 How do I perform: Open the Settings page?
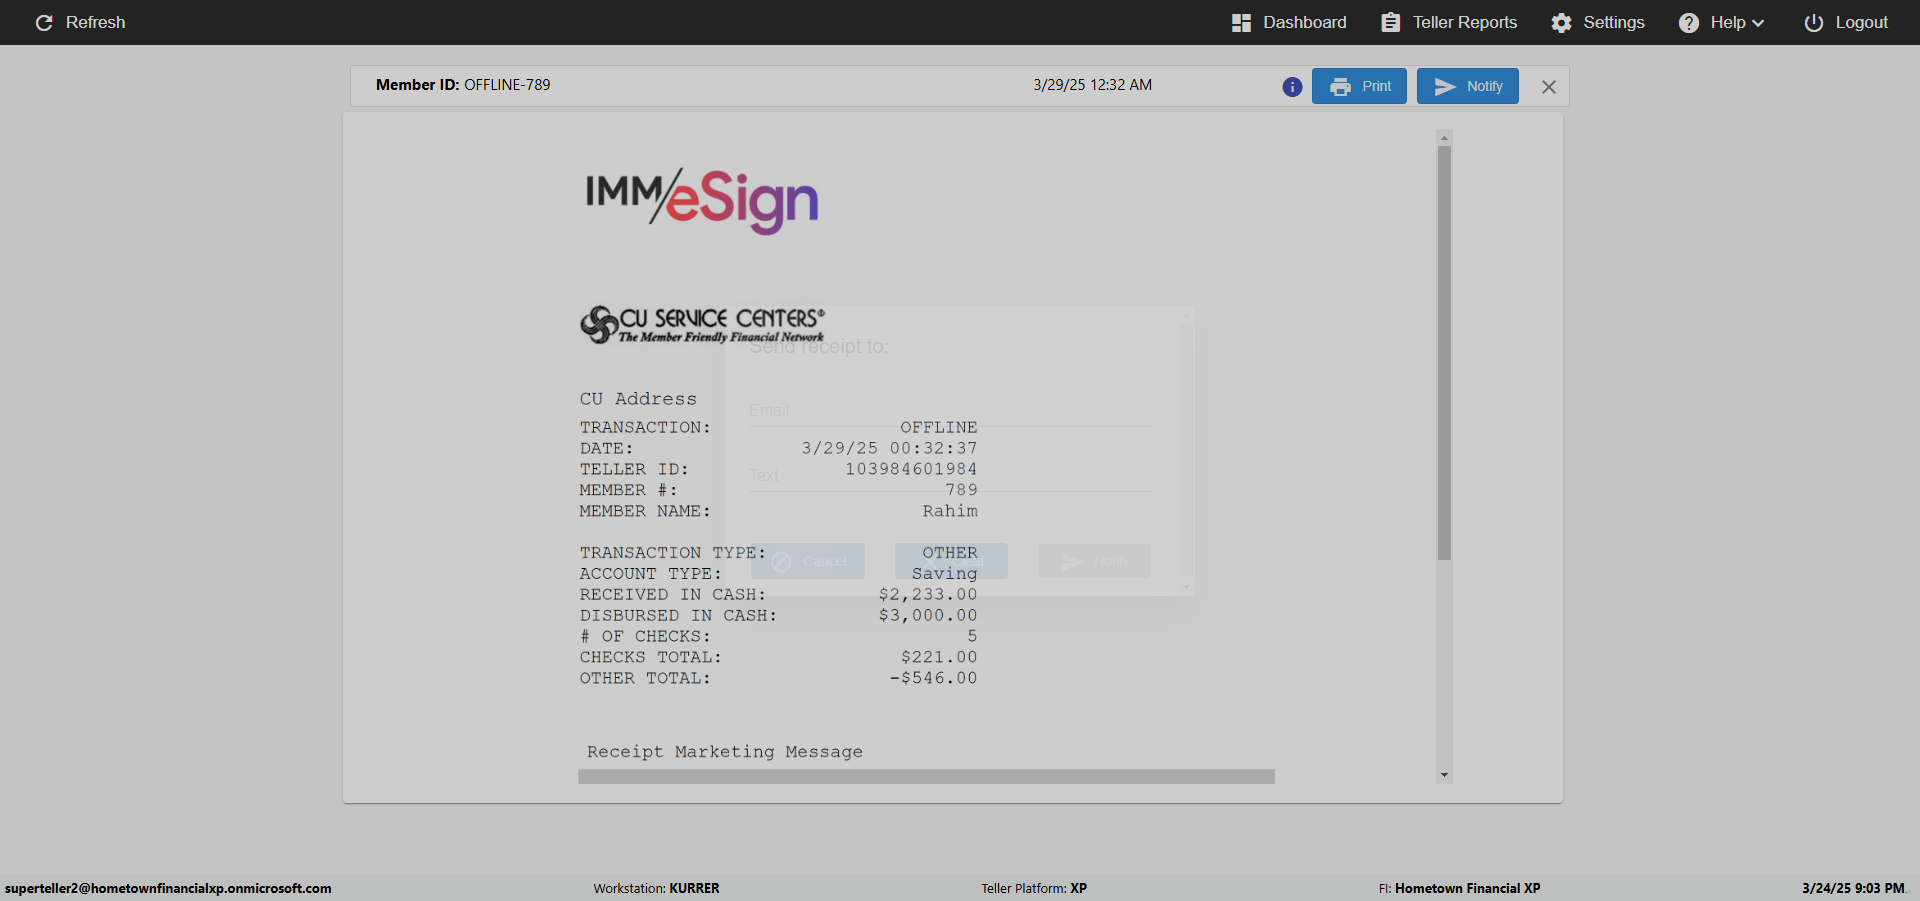pyautogui.click(x=1598, y=22)
